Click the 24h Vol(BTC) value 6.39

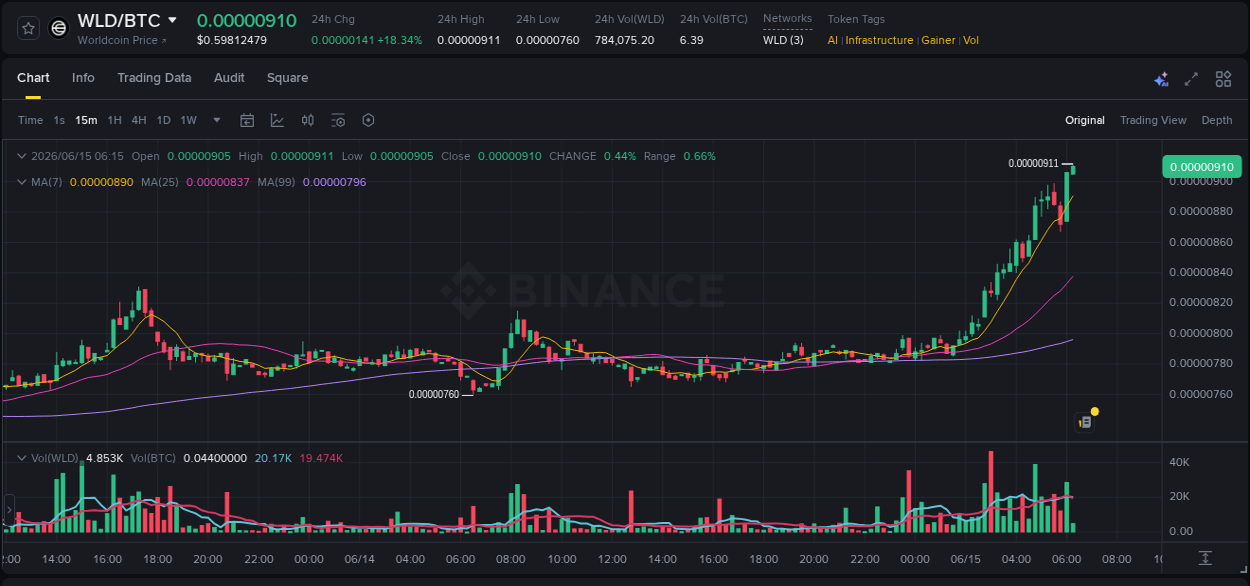tap(691, 40)
